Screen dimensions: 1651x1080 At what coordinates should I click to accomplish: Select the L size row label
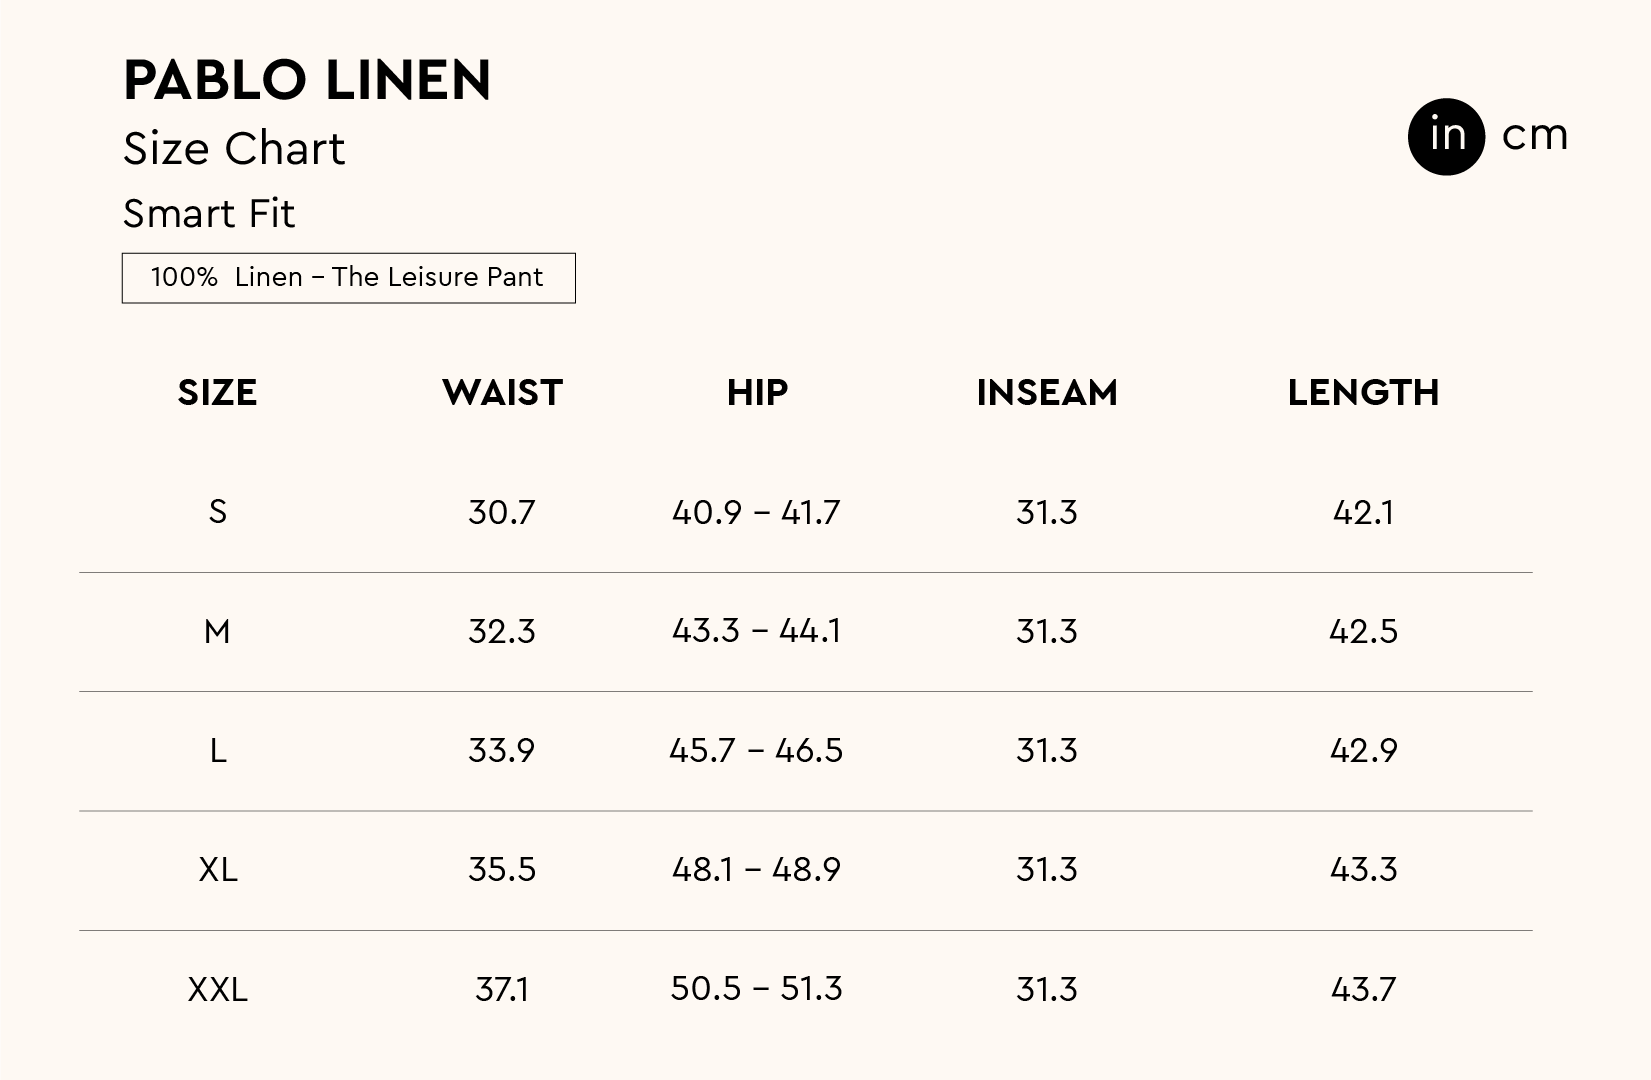tap(217, 751)
